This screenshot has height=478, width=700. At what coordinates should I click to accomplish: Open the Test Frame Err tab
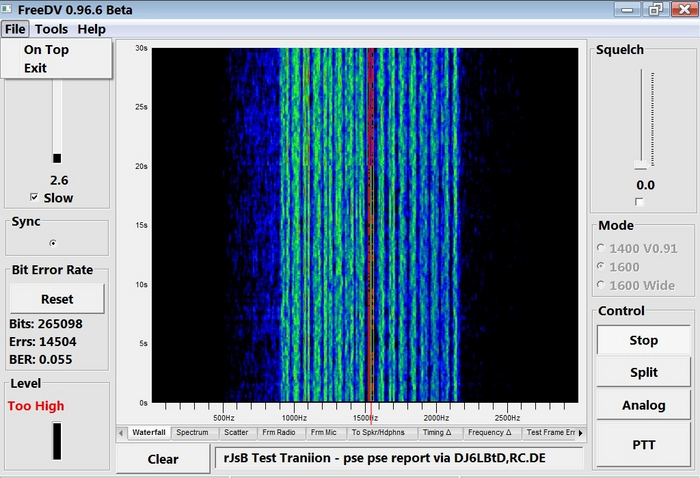click(x=550, y=432)
